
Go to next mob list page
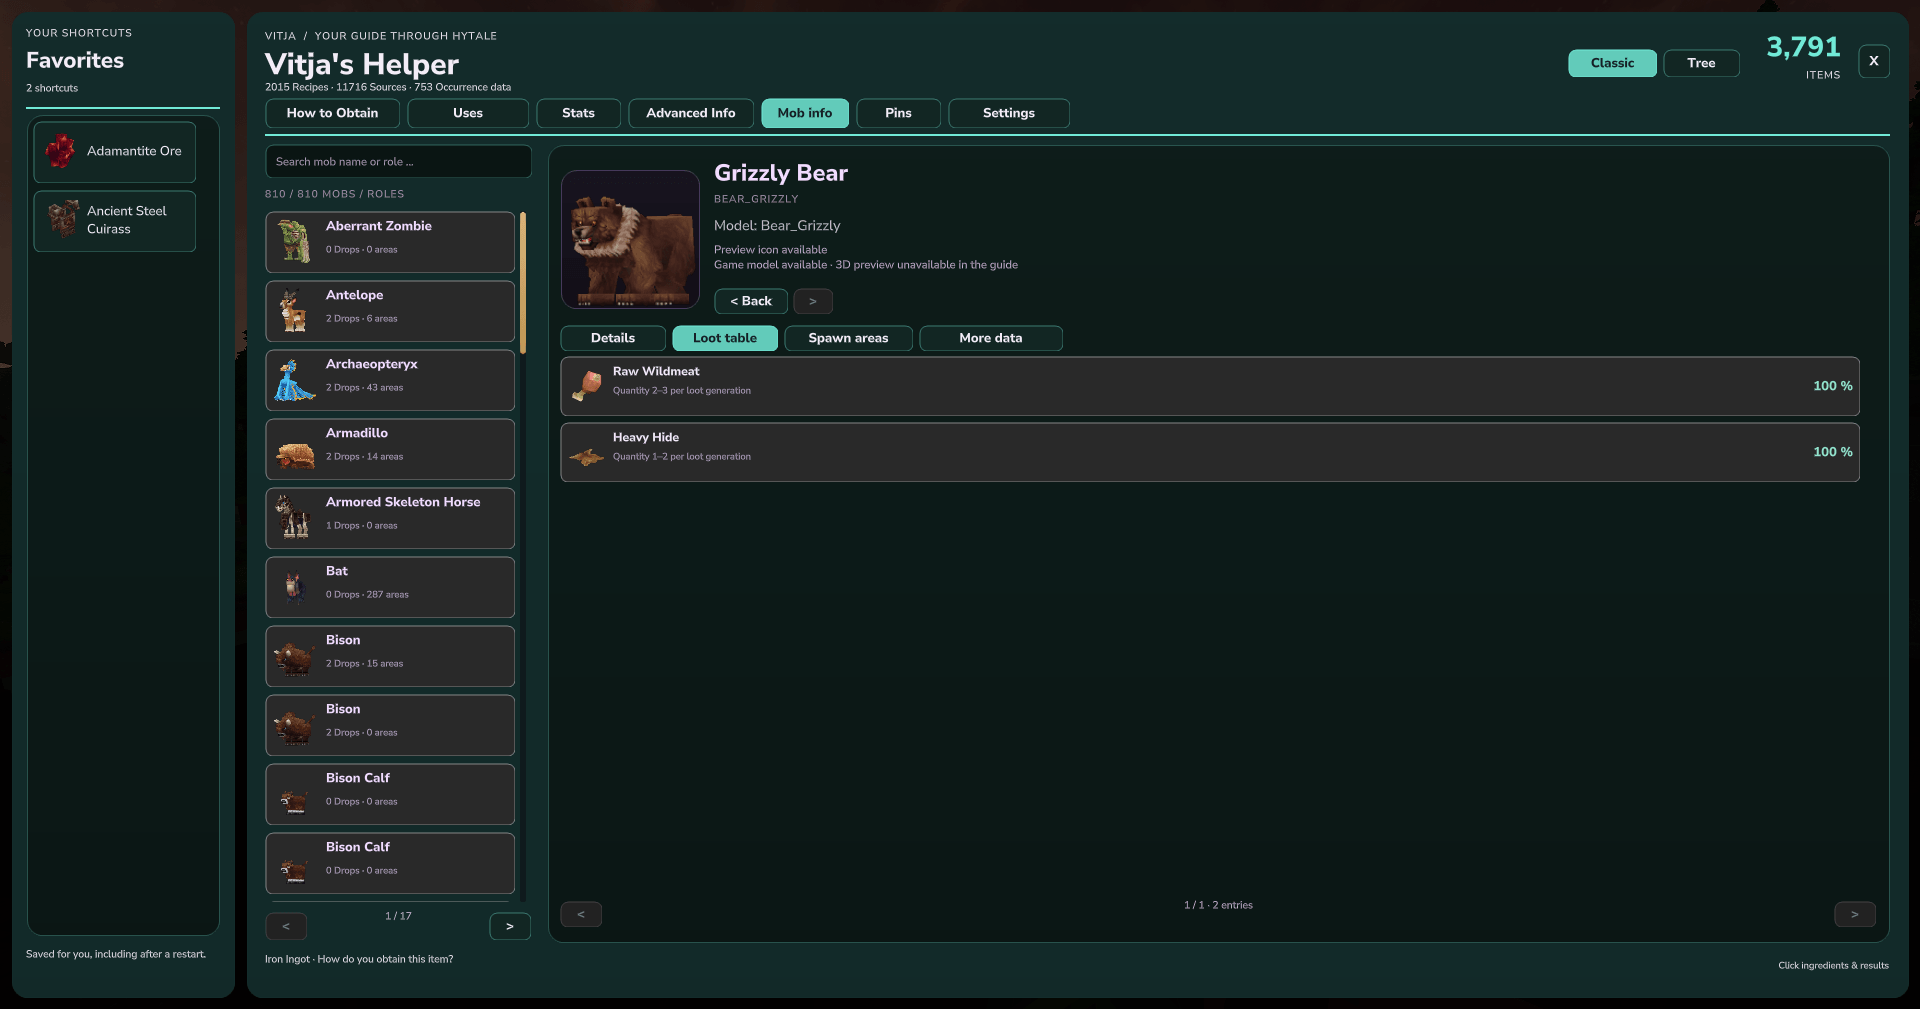[x=510, y=927]
